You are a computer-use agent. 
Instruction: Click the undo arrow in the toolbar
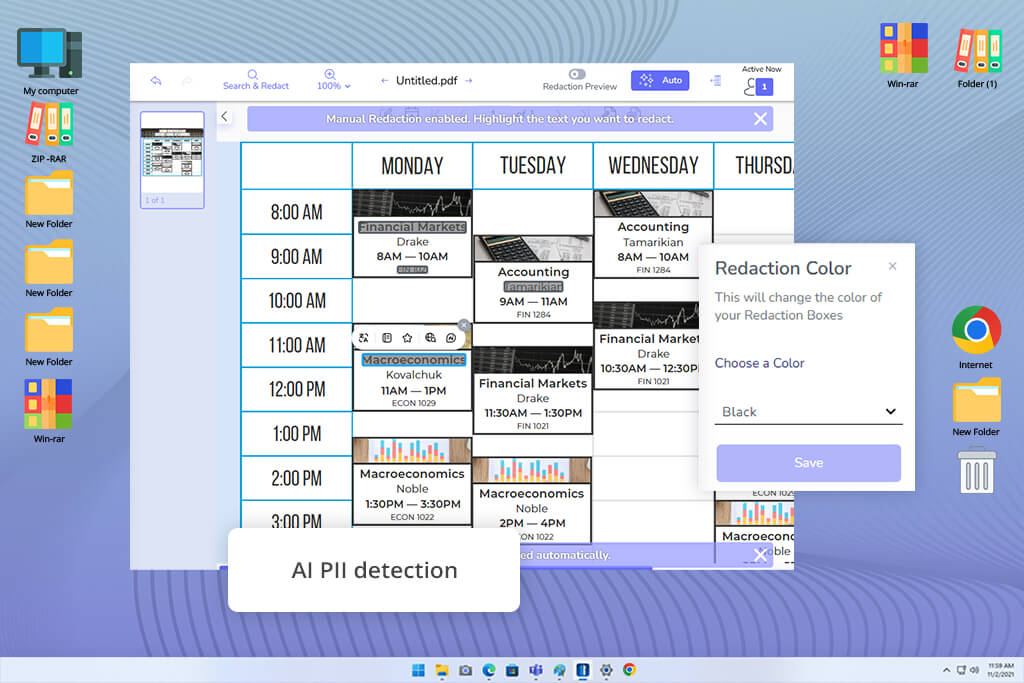(x=155, y=80)
